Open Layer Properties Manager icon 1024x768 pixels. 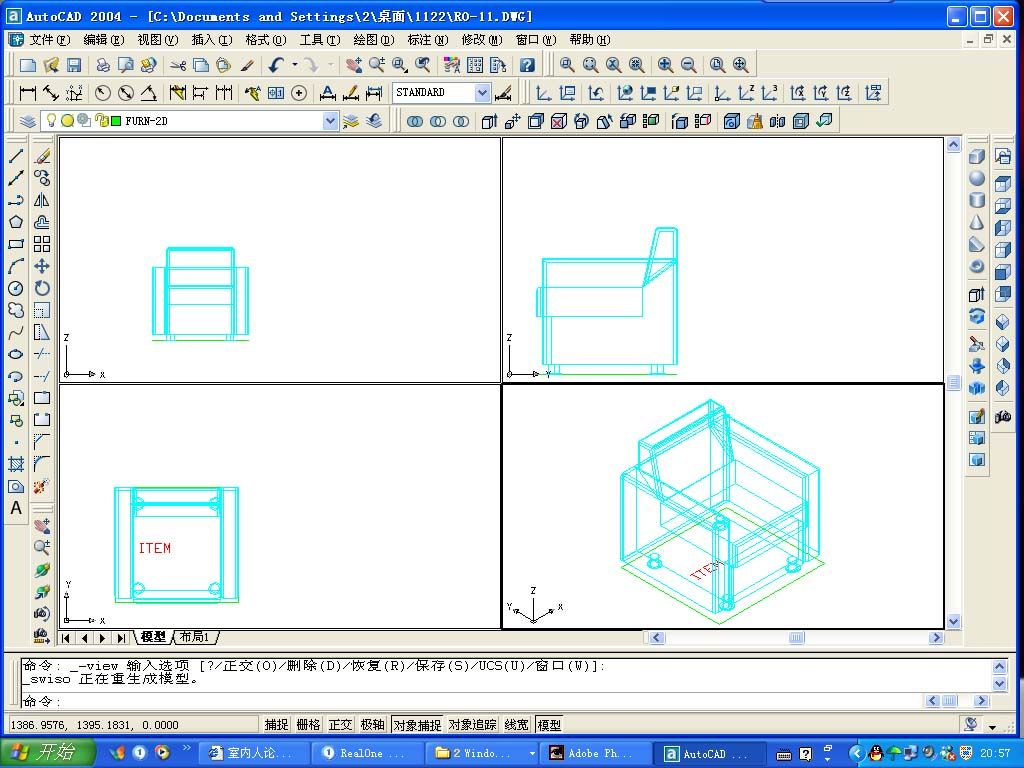[x=27, y=121]
